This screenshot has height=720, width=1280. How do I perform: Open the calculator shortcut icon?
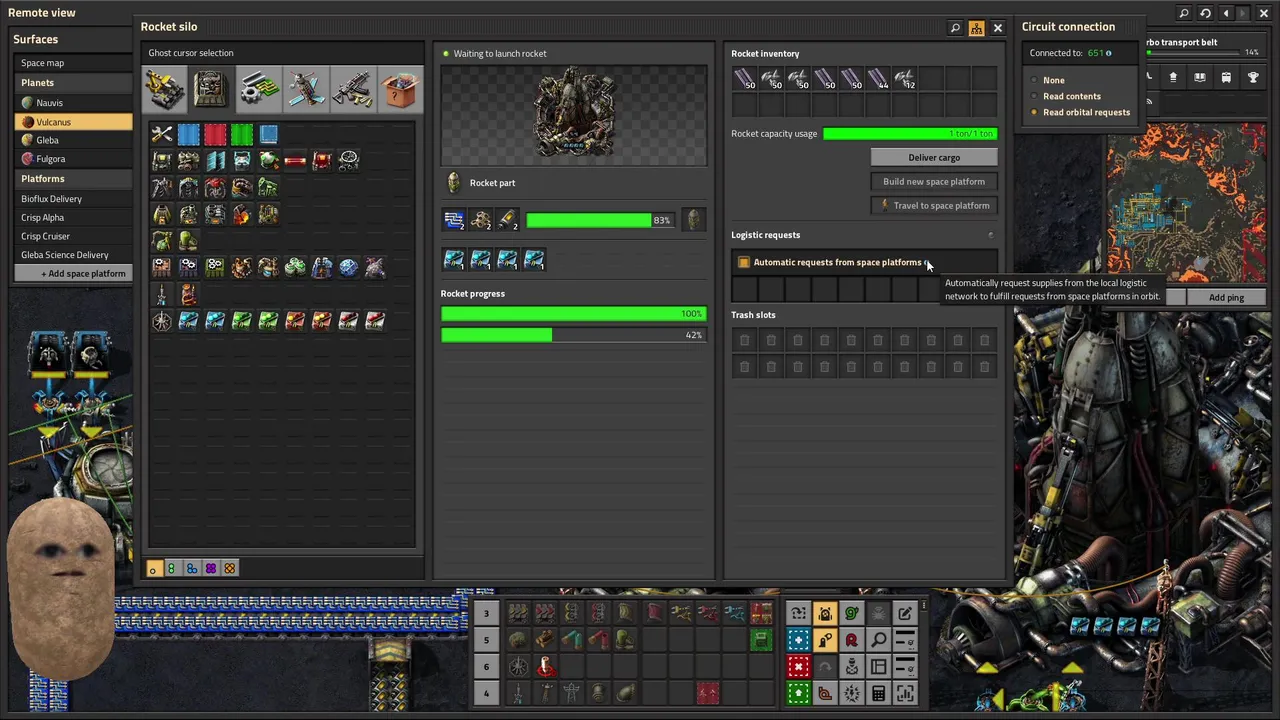[x=878, y=694]
